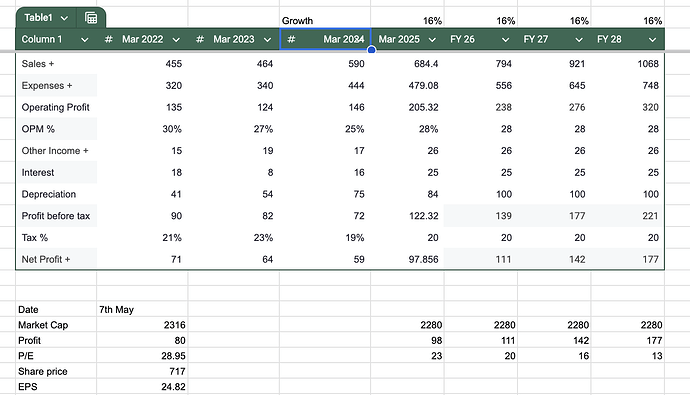
Task: Click the number type icon for Mar 2024
Action: coord(291,40)
